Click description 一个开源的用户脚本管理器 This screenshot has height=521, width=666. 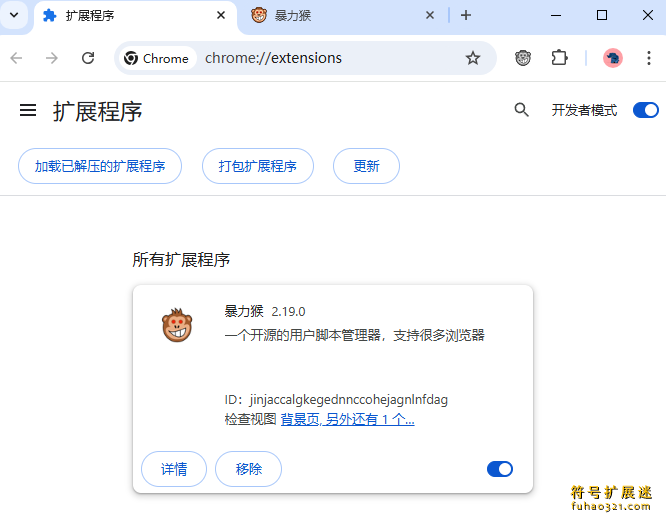click(302, 335)
